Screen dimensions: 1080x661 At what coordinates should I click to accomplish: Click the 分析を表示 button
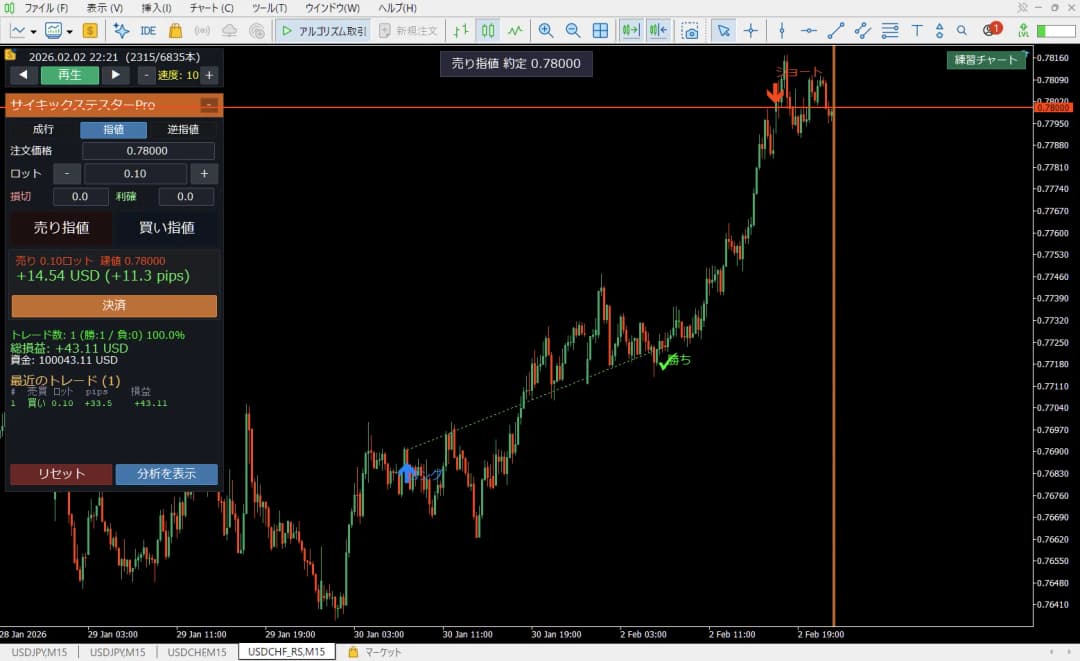(x=166, y=474)
